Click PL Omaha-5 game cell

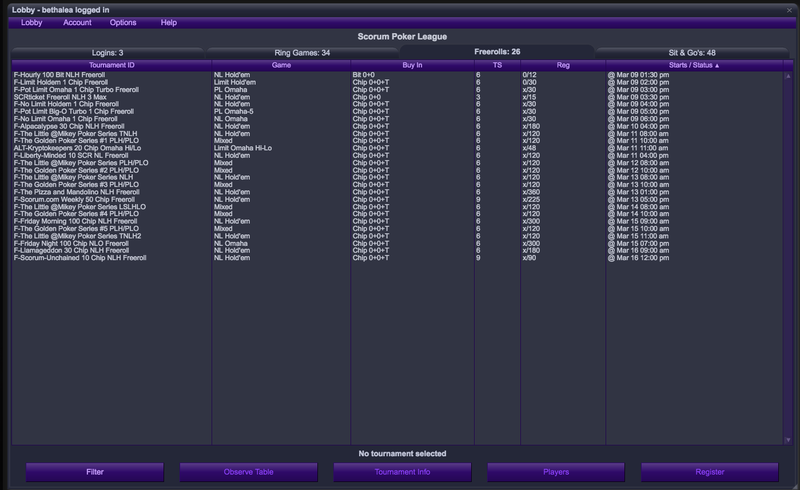click(234, 112)
